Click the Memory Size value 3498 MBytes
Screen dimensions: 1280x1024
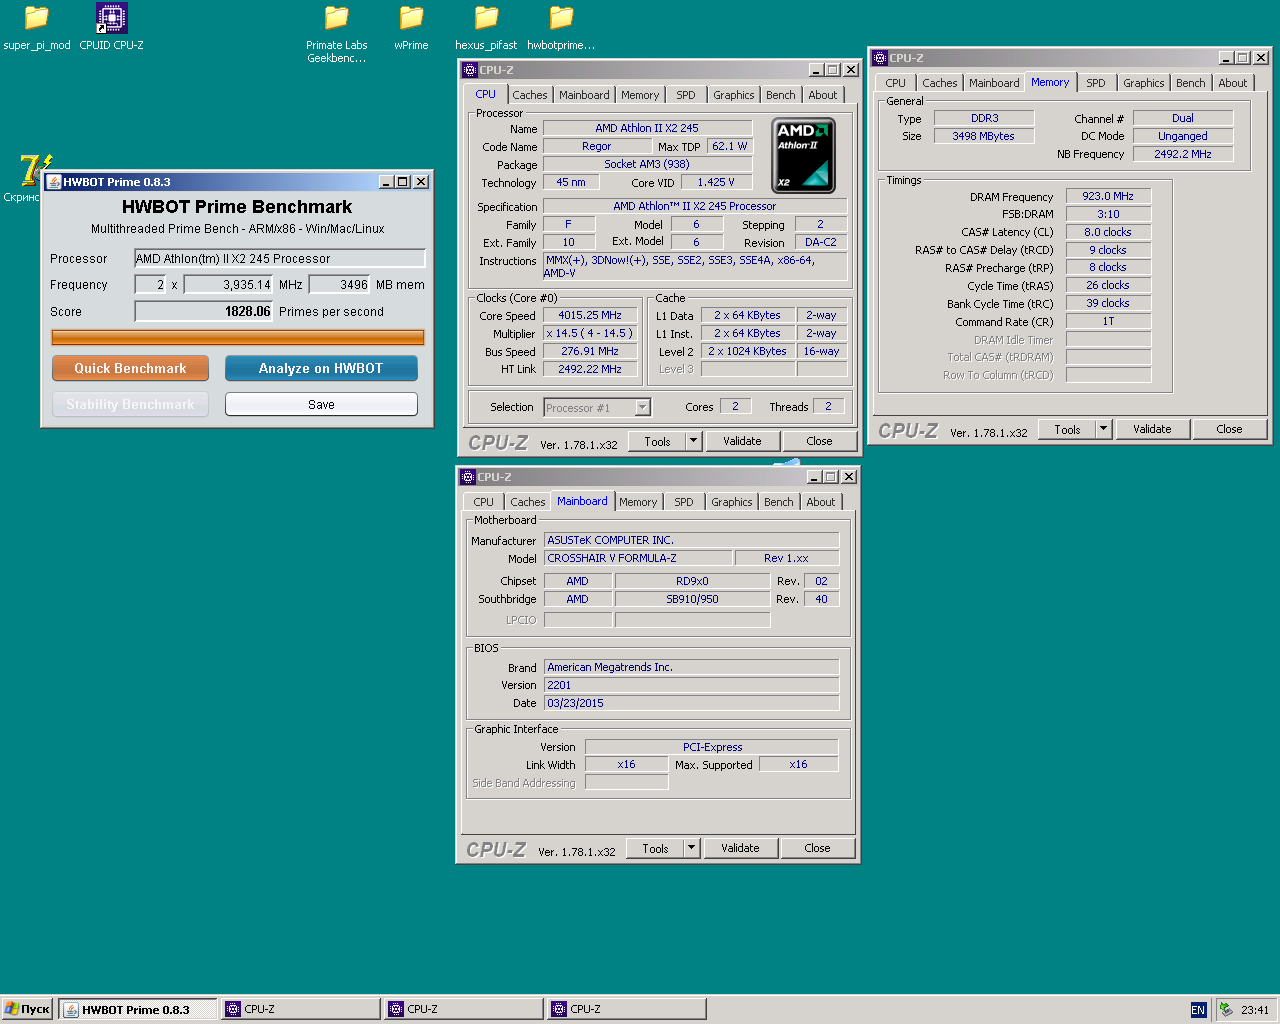pos(984,136)
